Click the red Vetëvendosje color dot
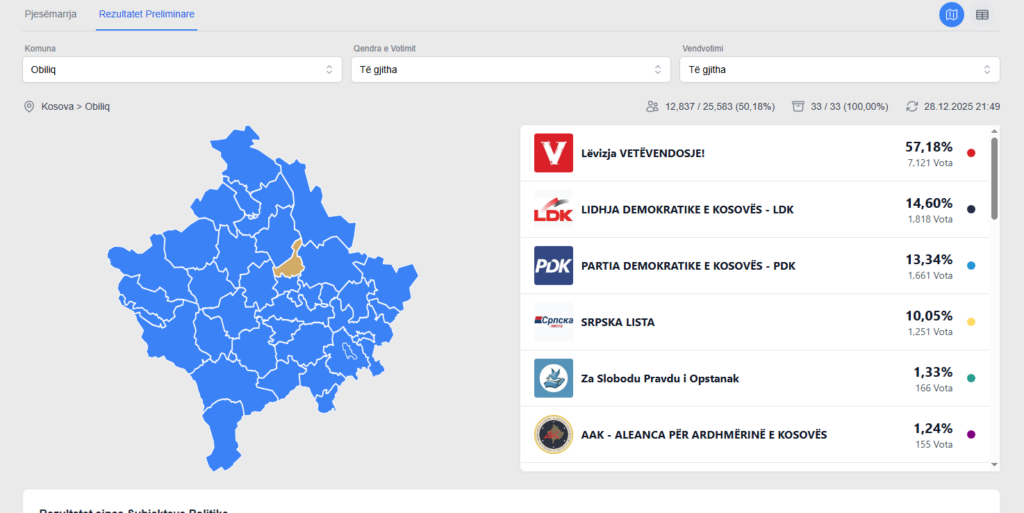Screen dimensions: 1024x513 coord(971,153)
